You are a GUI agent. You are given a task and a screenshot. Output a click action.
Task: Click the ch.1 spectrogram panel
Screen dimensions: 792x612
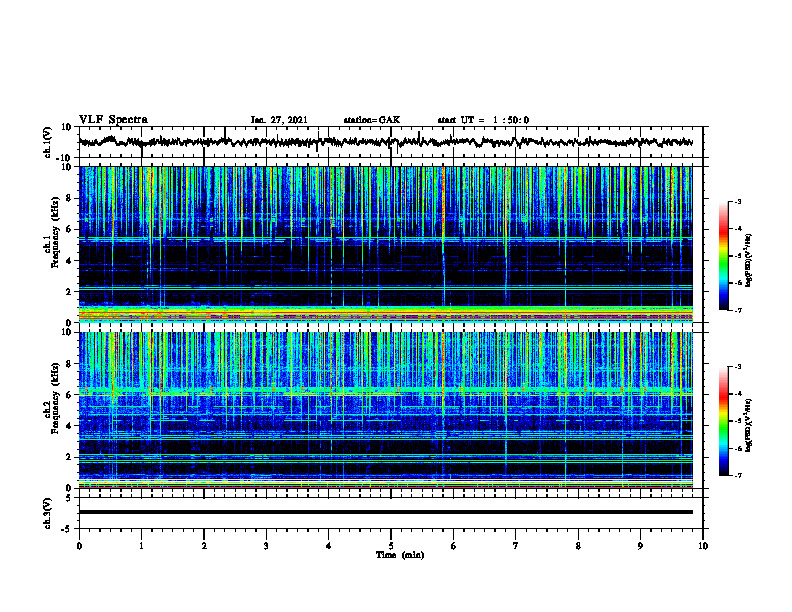[385, 244]
